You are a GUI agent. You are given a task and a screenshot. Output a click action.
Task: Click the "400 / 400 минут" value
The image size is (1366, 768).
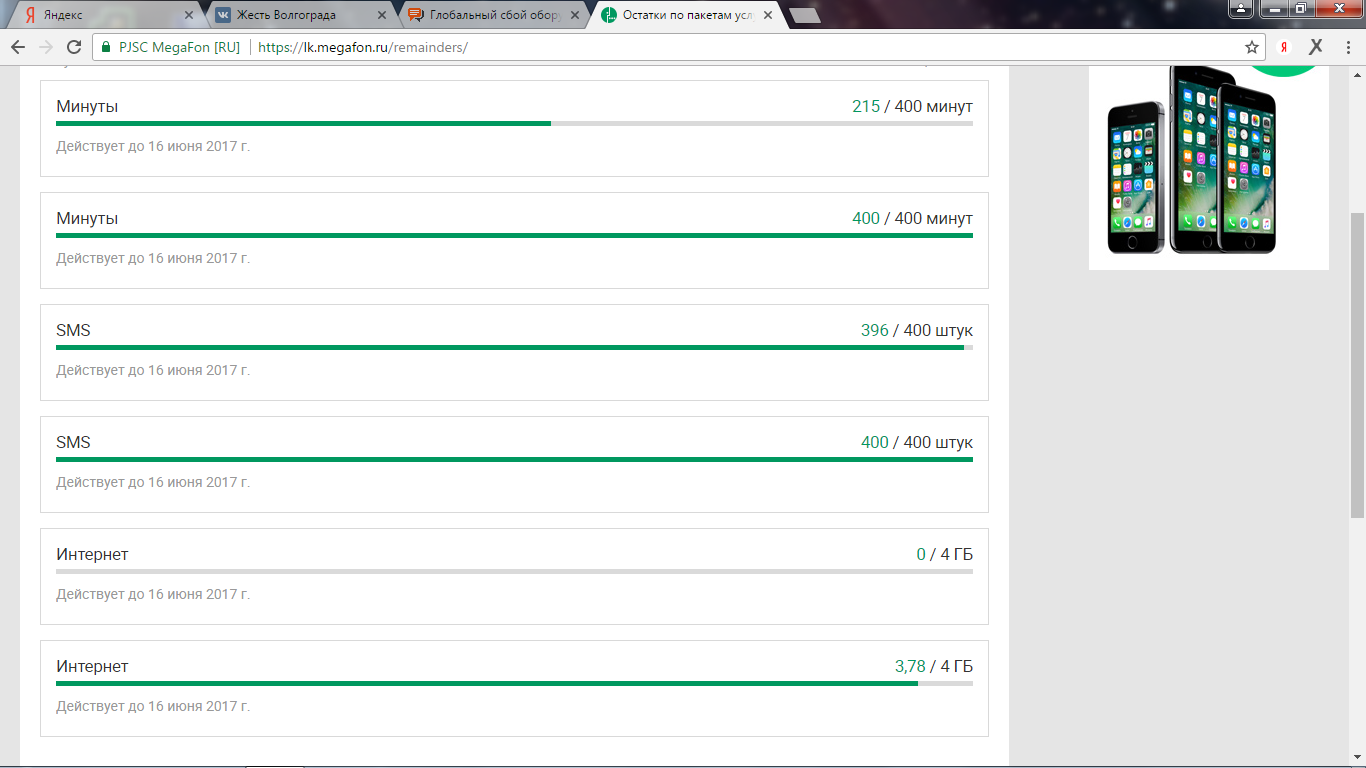912,218
